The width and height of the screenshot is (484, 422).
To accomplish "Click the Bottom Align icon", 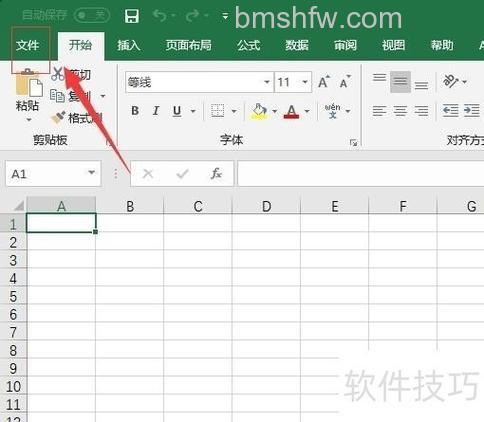I will coord(421,85).
